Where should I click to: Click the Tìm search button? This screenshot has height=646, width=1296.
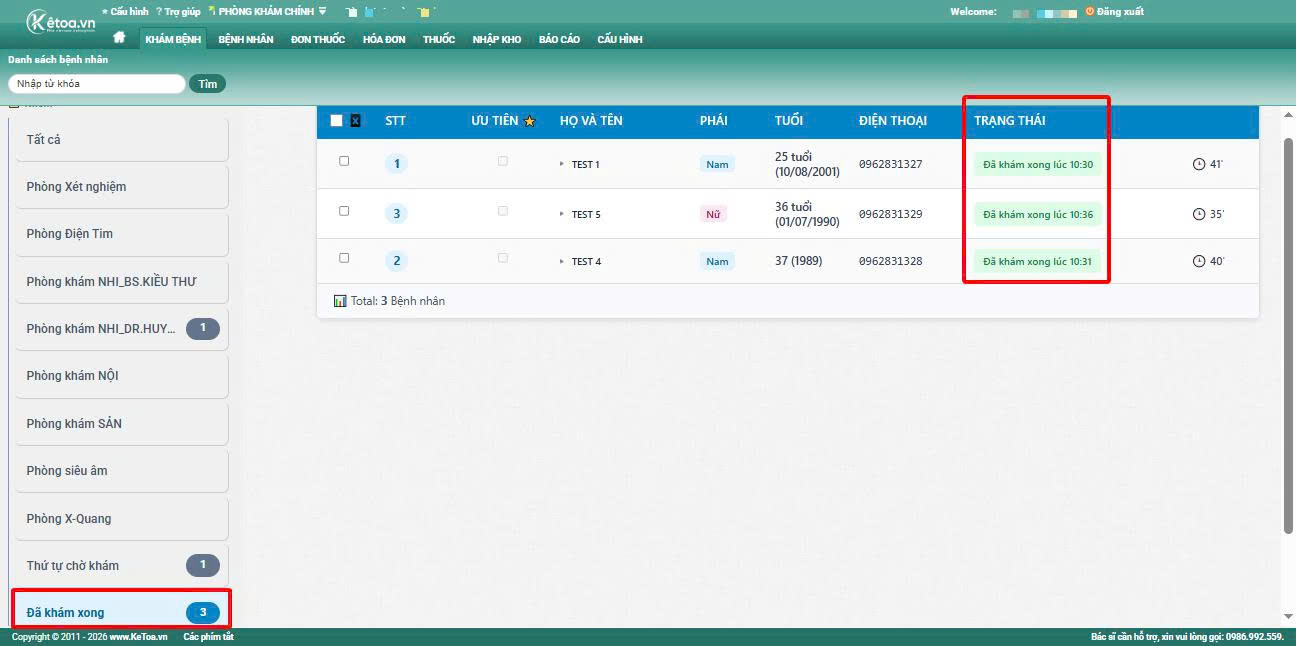click(207, 84)
